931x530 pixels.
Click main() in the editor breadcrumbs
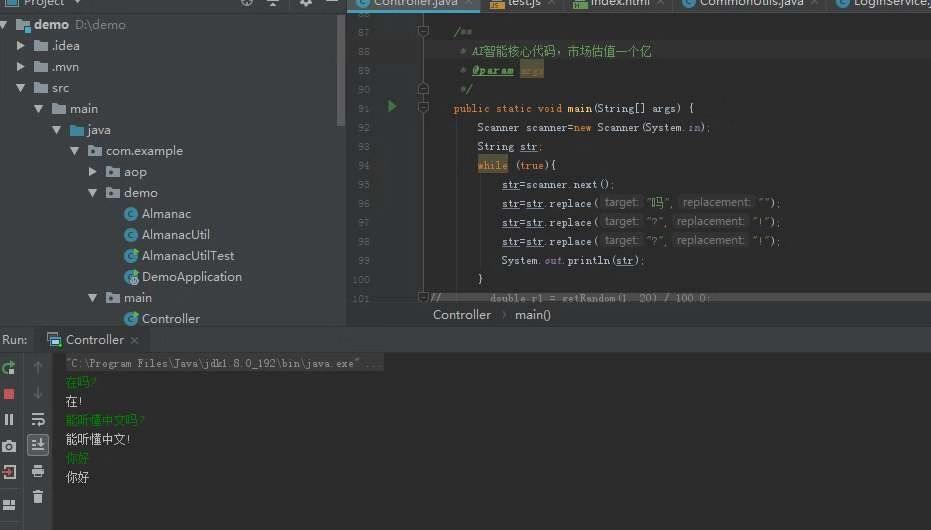coord(533,315)
